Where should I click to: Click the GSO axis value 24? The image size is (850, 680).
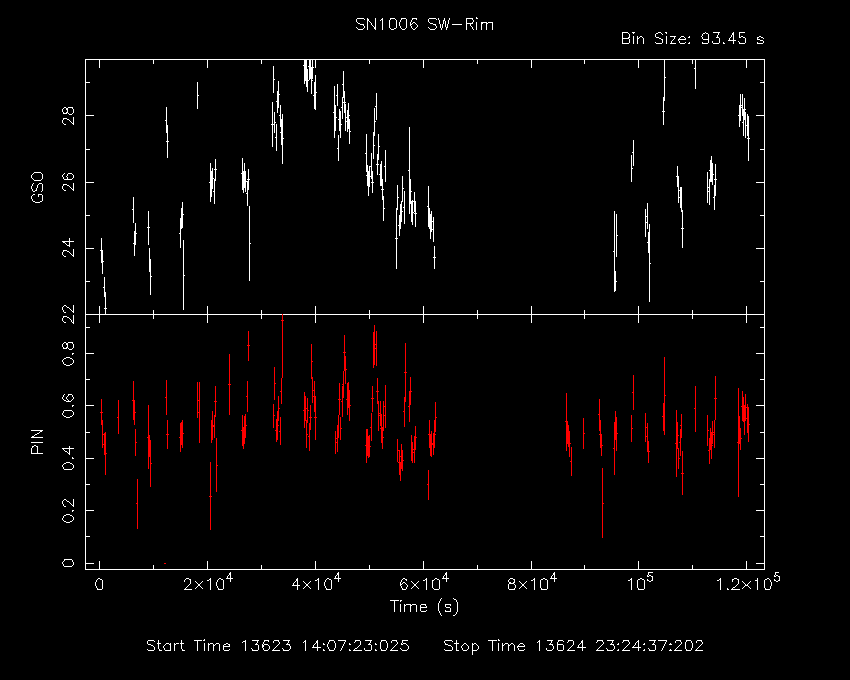click(68, 249)
